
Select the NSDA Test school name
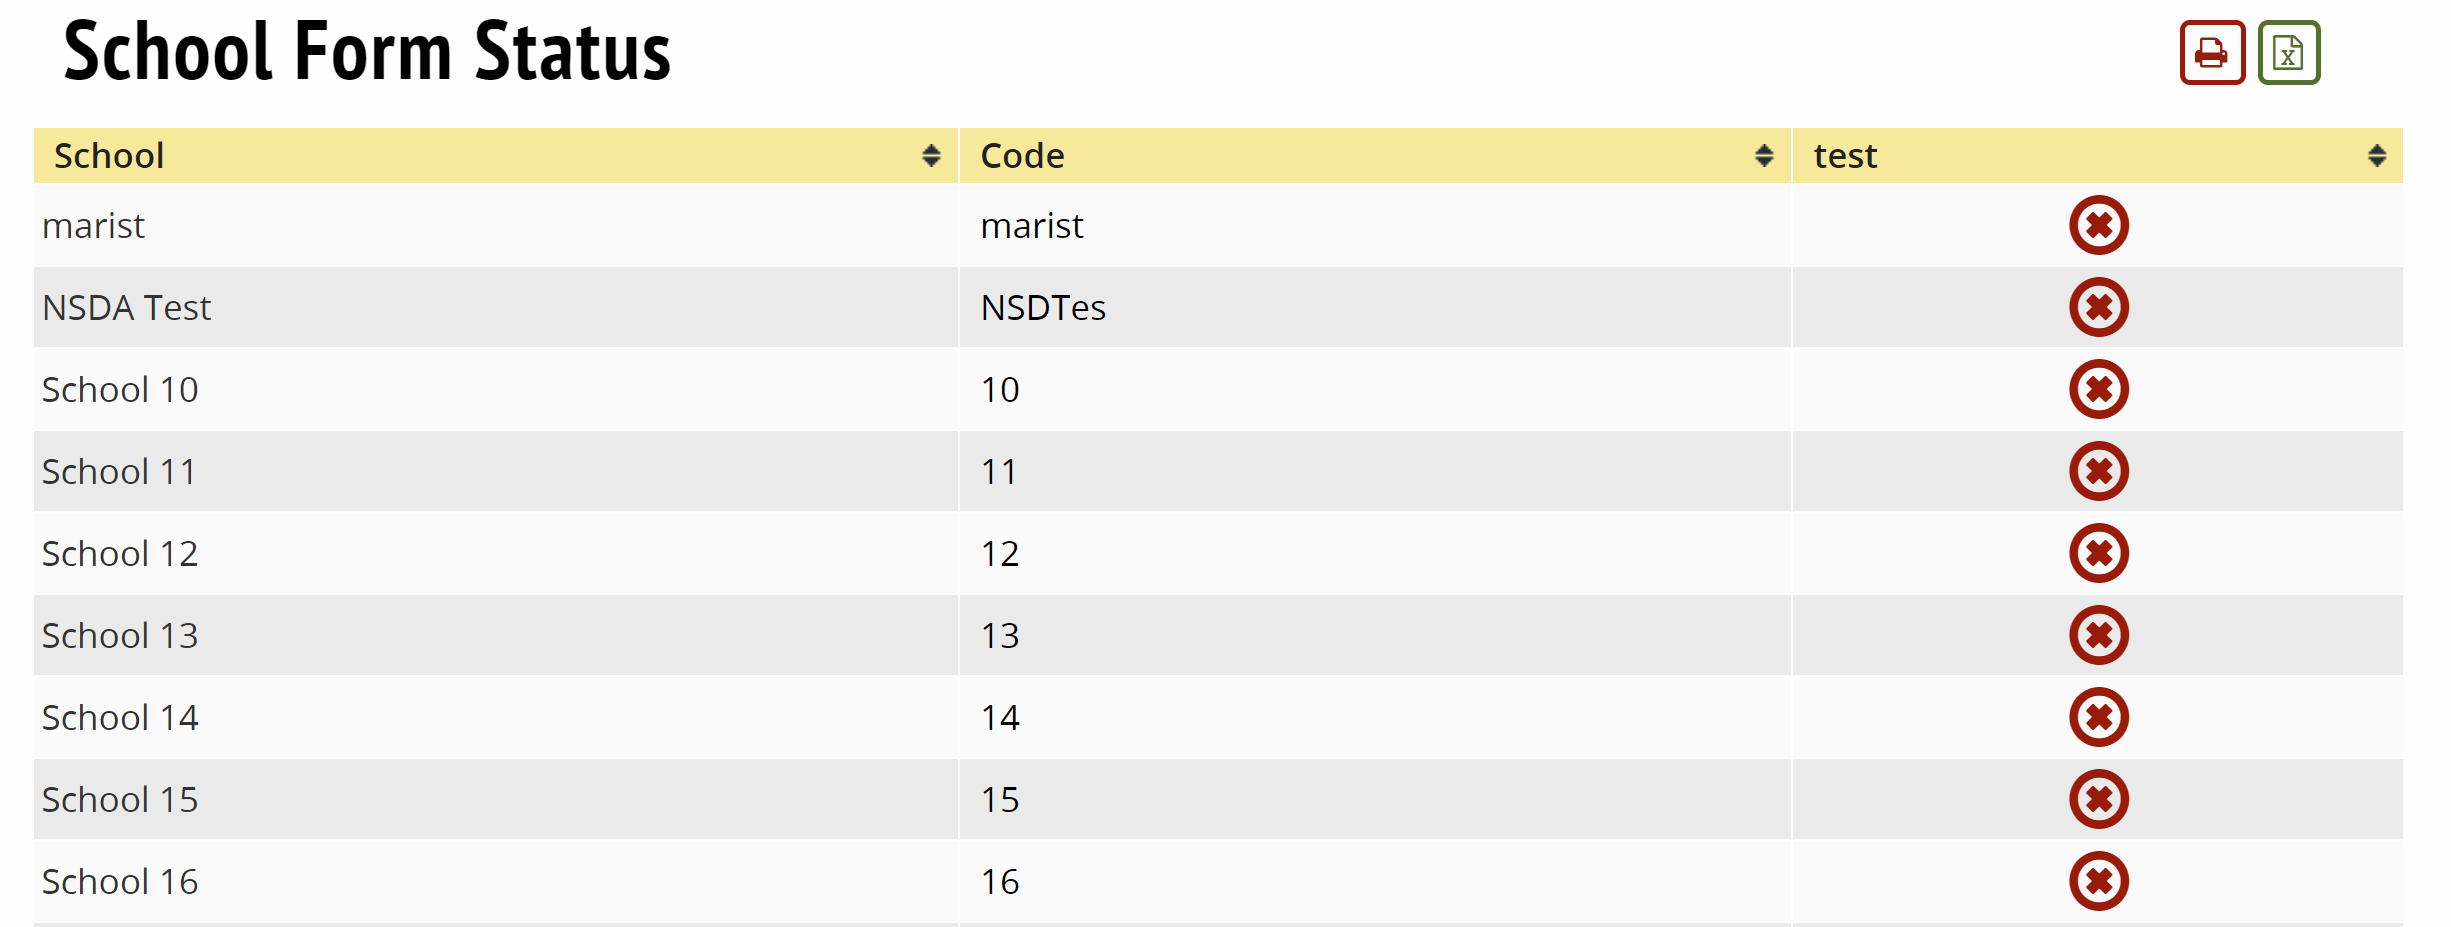pos(127,308)
